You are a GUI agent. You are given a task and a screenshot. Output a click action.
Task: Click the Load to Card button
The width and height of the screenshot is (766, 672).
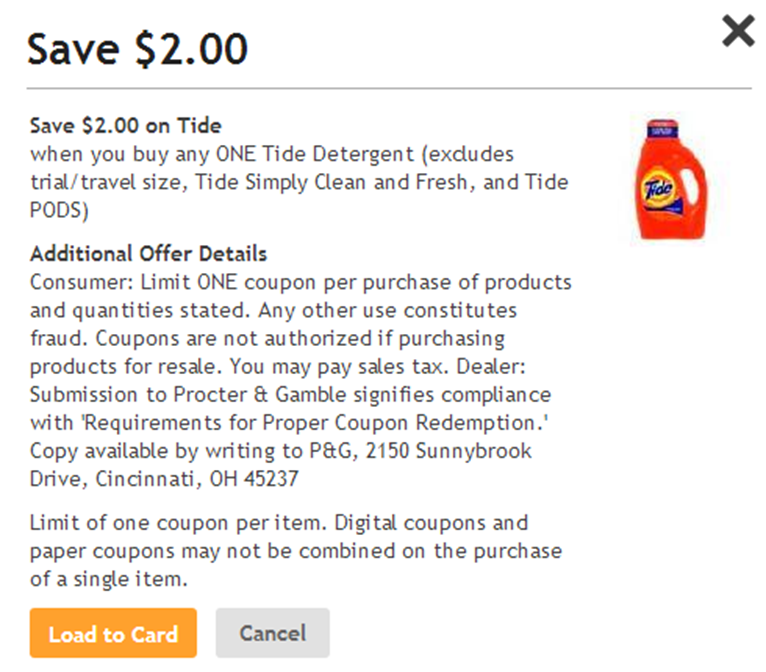click(113, 632)
